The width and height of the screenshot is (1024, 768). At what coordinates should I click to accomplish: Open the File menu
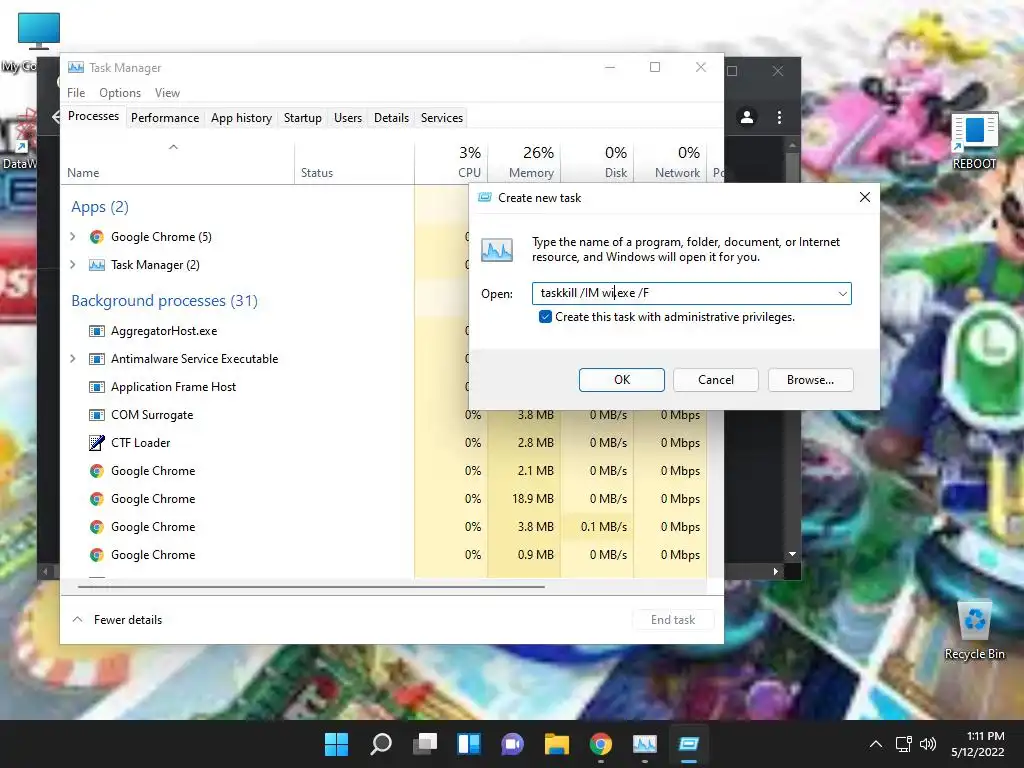[76, 93]
